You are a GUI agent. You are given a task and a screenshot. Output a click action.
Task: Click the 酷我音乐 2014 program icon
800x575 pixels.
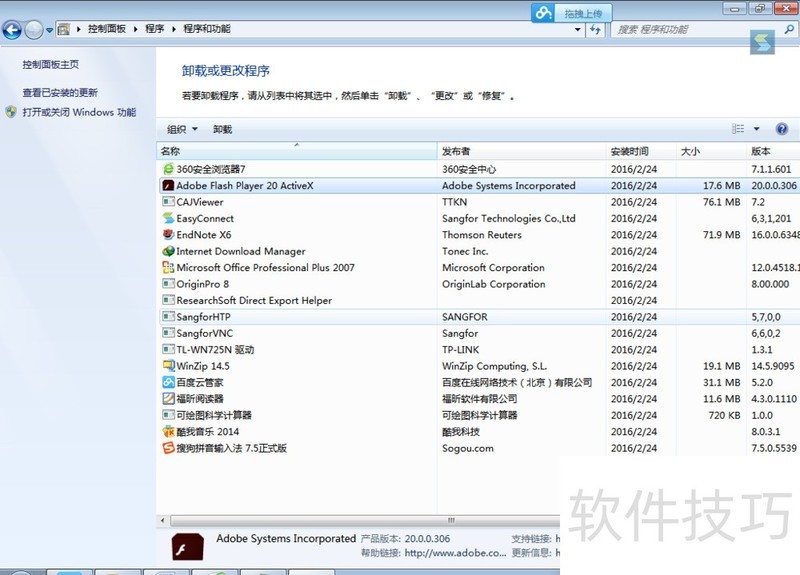pos(168,432)
